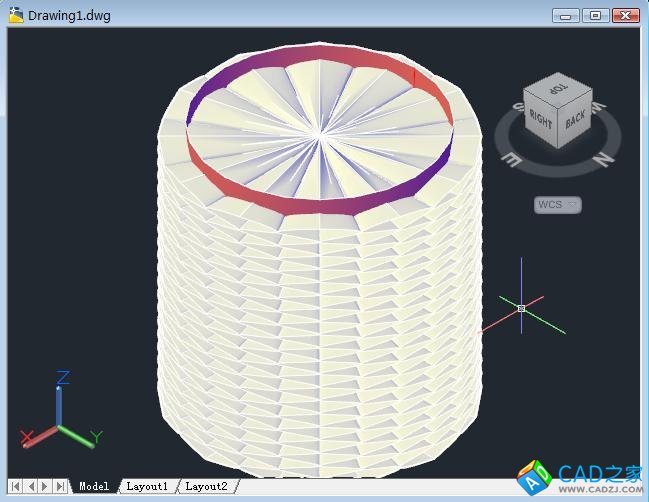Click the BACK face of the ViewCube
Image resolution: width=649 pixels, height=502 pixels.
coord(574,120)
